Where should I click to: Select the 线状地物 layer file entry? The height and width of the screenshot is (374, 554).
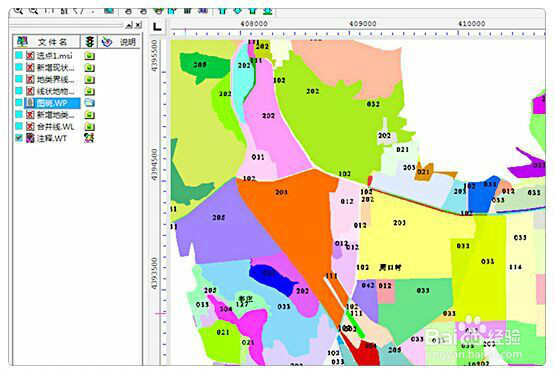[x=55, y=91]
